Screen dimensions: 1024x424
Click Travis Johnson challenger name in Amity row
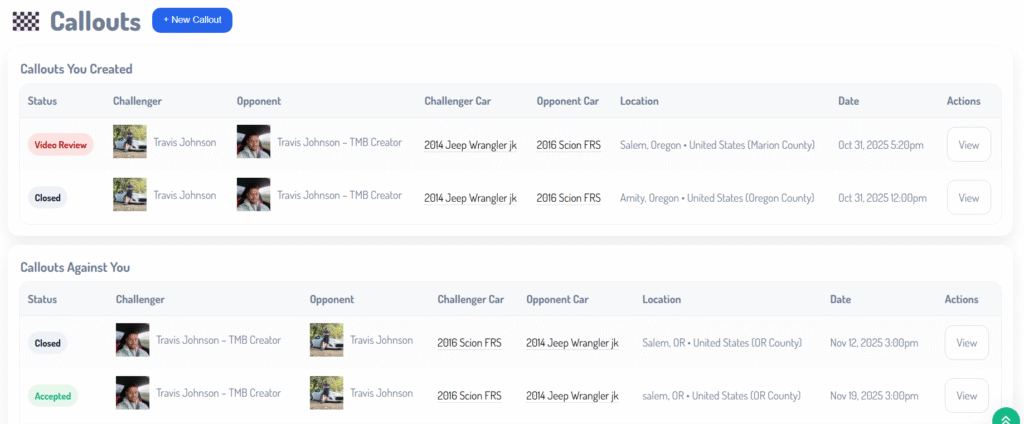[x=184, y=196]
